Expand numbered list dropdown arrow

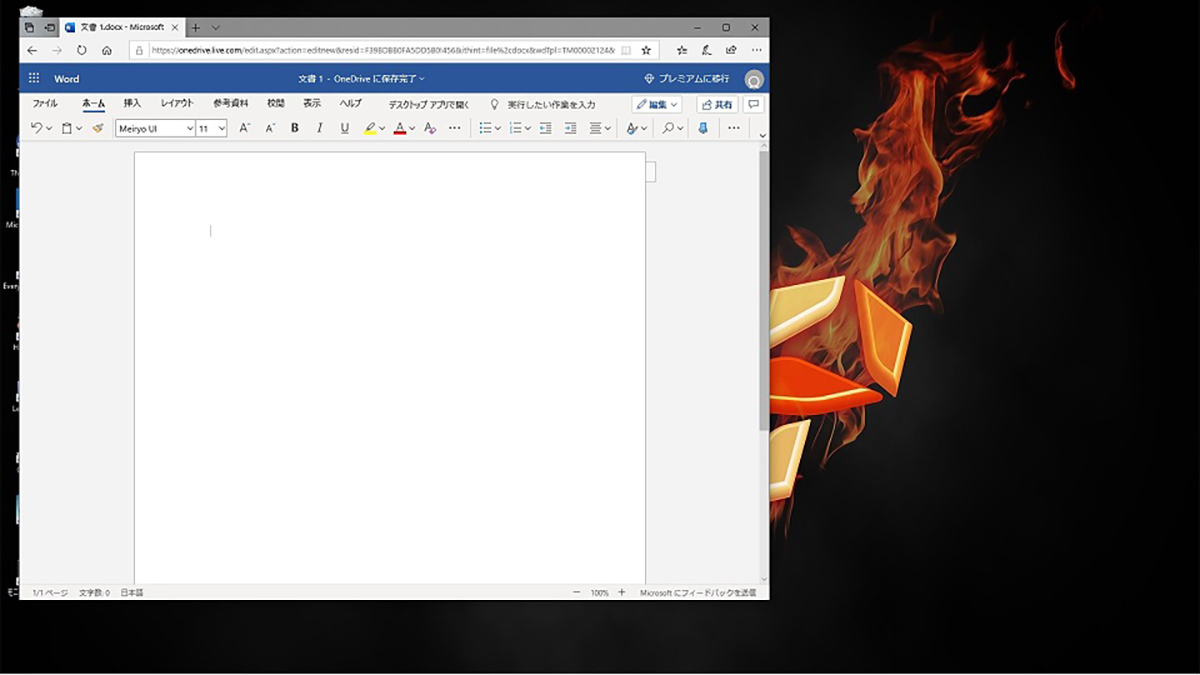tap(527, 128)
